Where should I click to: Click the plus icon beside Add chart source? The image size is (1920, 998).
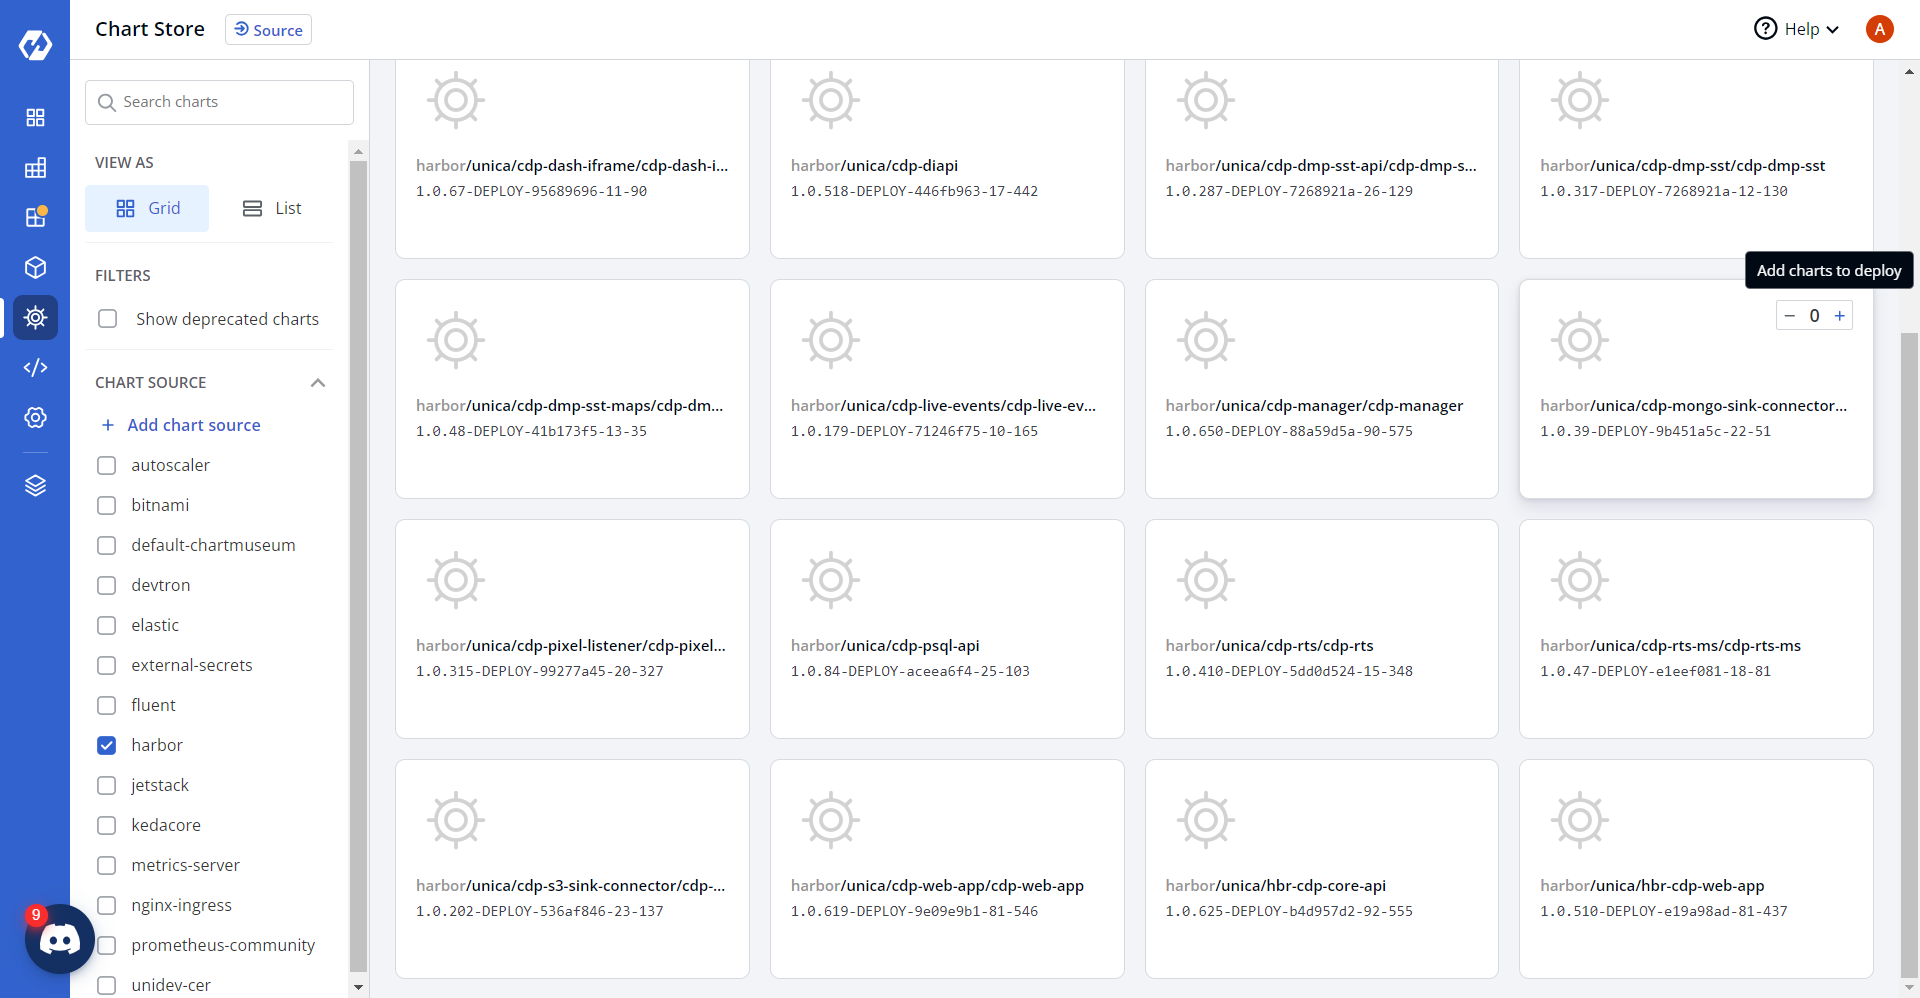[108, 425]
